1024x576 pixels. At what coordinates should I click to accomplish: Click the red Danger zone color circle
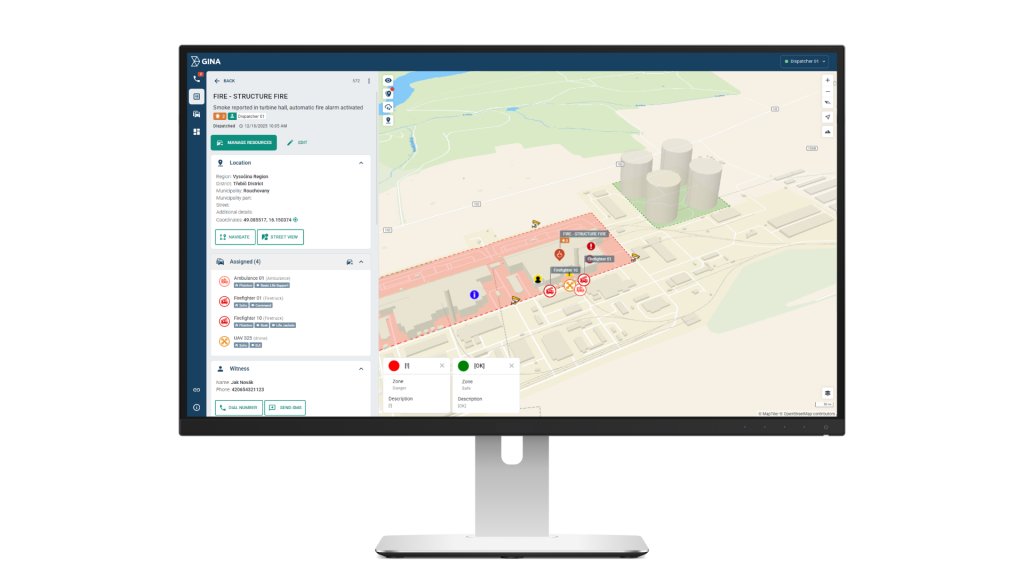(x=394, y=366)
